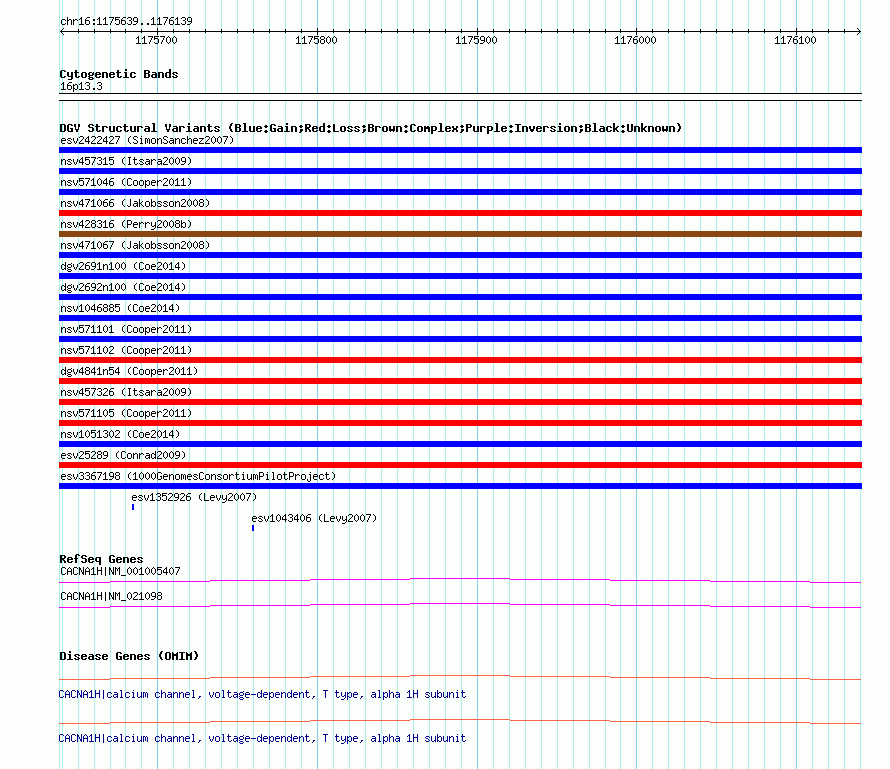The height and width of the screenshot is (769, 890).
Task: Click the 16p13.3 band label
Action: [81, 86]
